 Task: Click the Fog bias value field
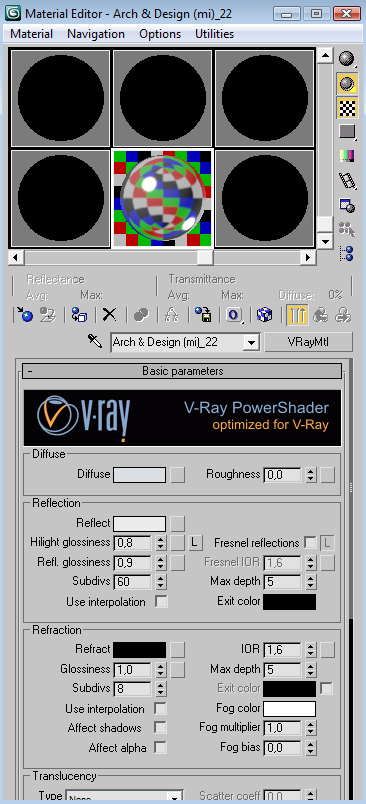tap(282, 748)
